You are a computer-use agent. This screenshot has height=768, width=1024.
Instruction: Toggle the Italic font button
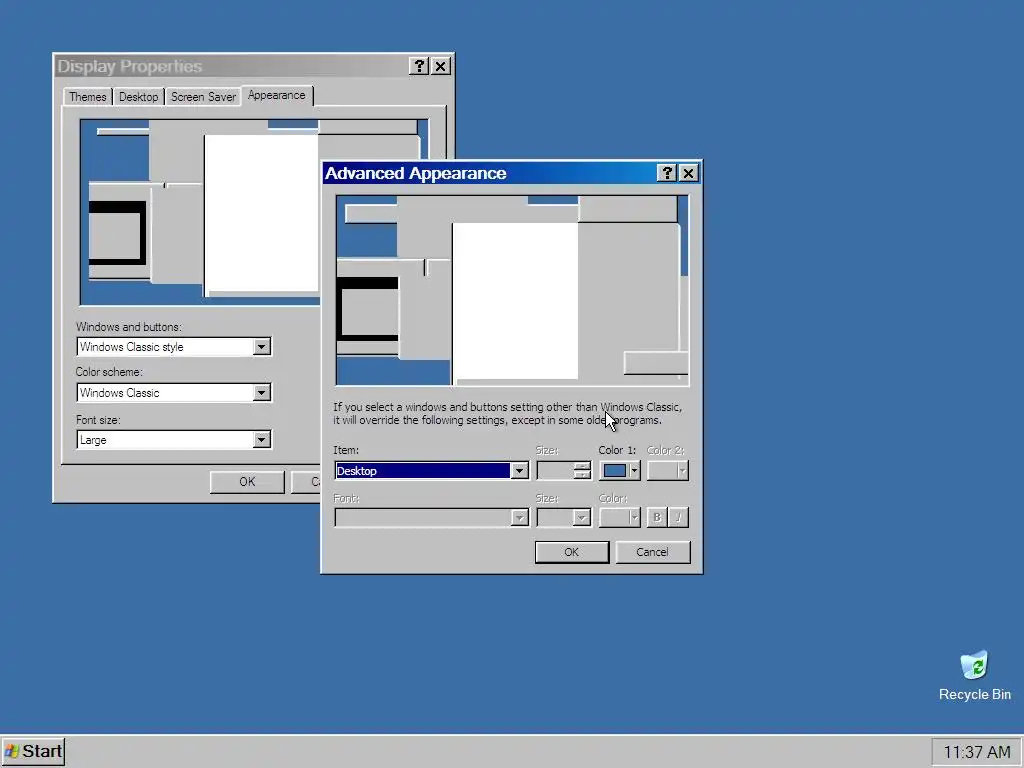tap(679, 517)
